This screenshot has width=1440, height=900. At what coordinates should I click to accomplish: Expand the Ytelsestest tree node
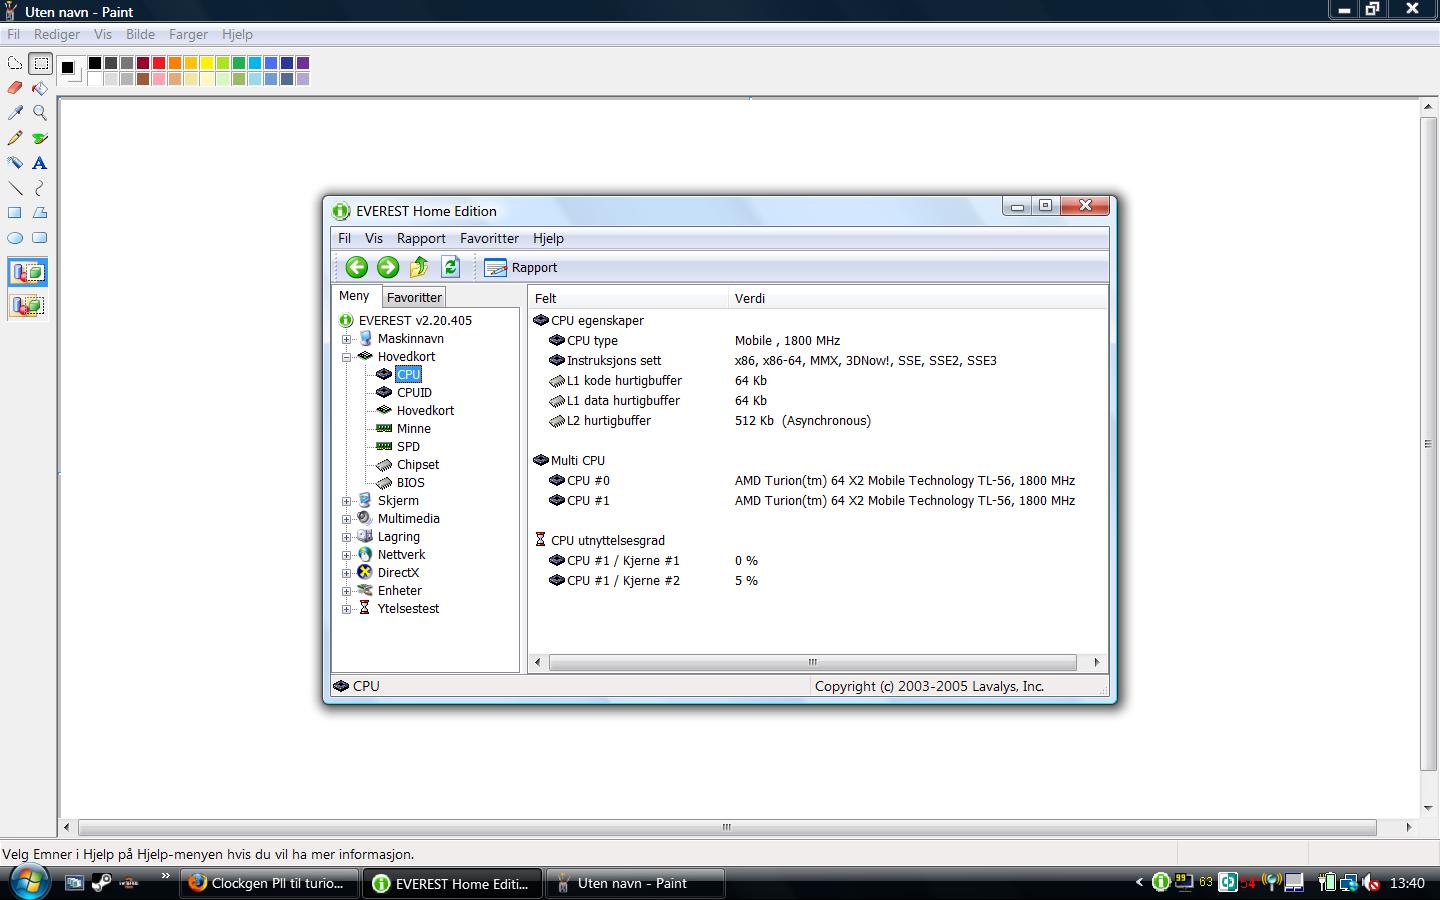[x=346, y=609]
